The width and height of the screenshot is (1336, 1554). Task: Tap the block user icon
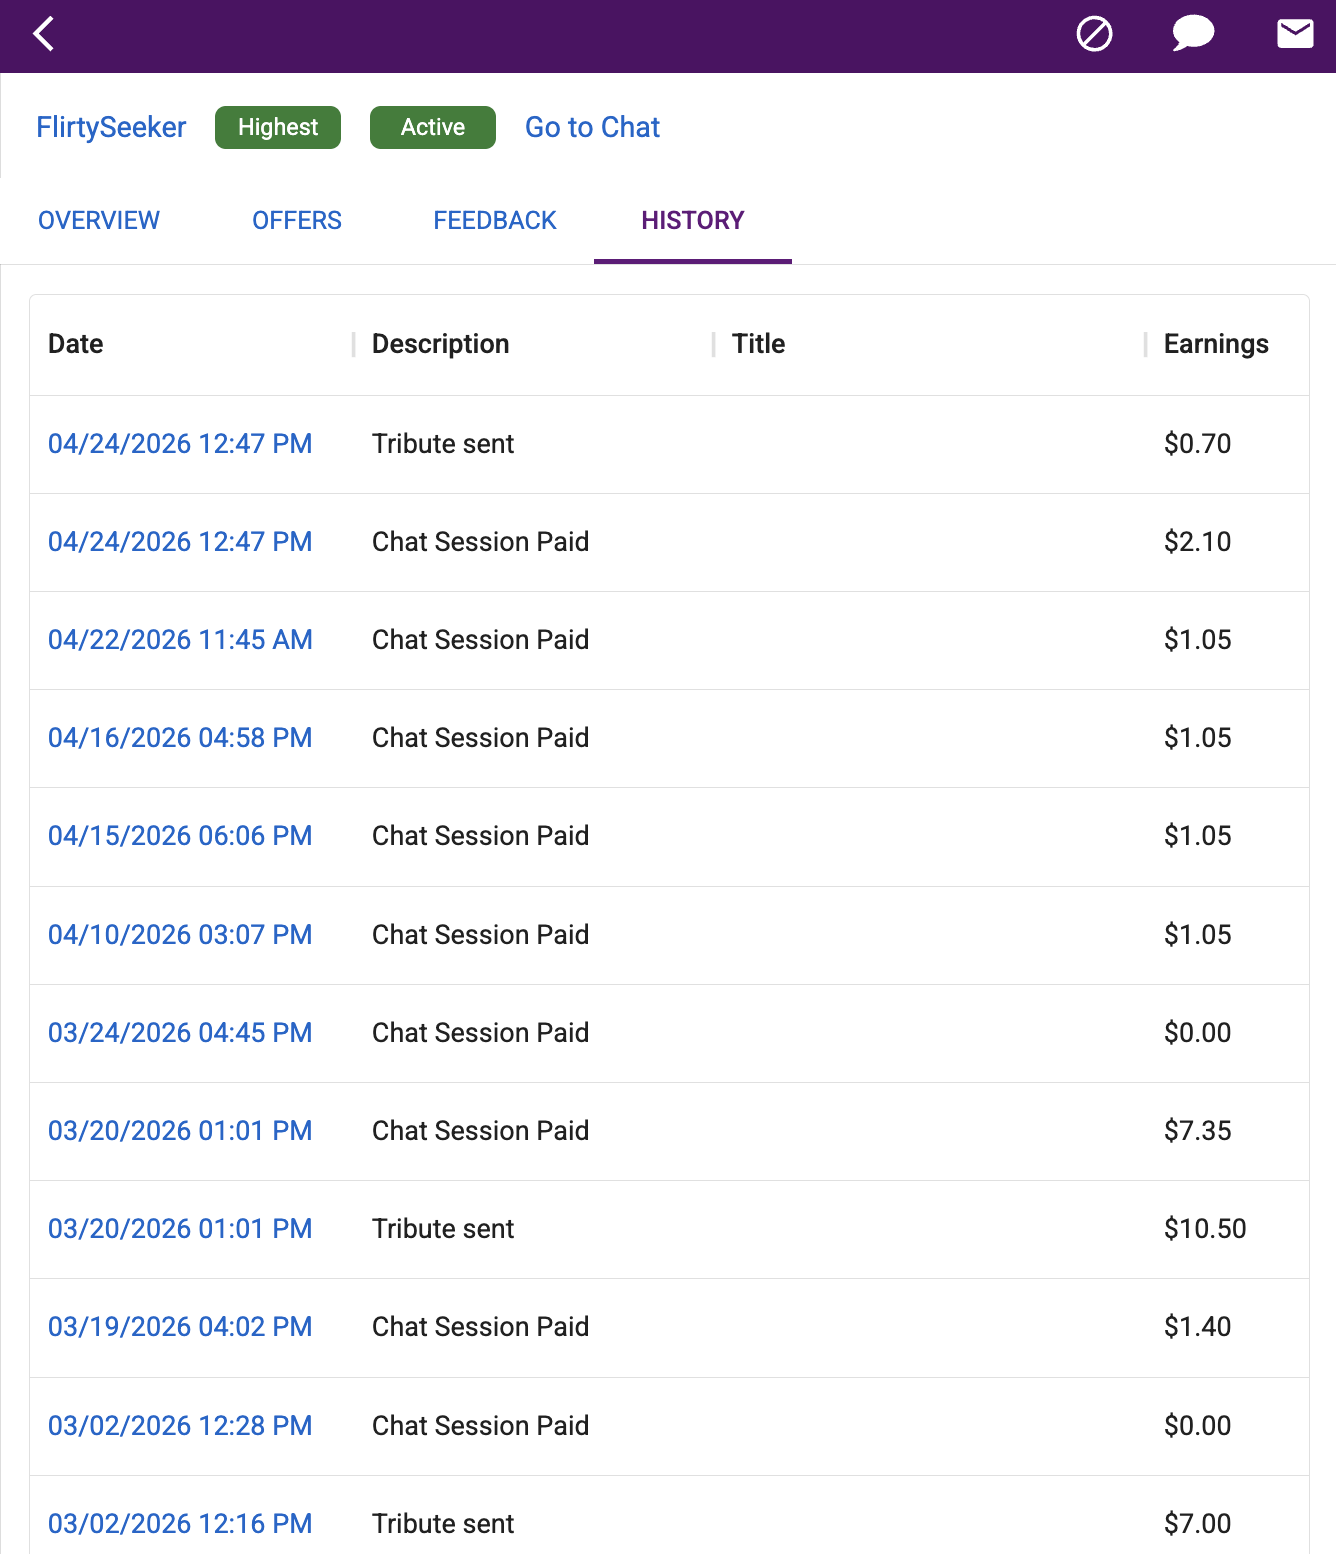click(x=1094, y=34)
